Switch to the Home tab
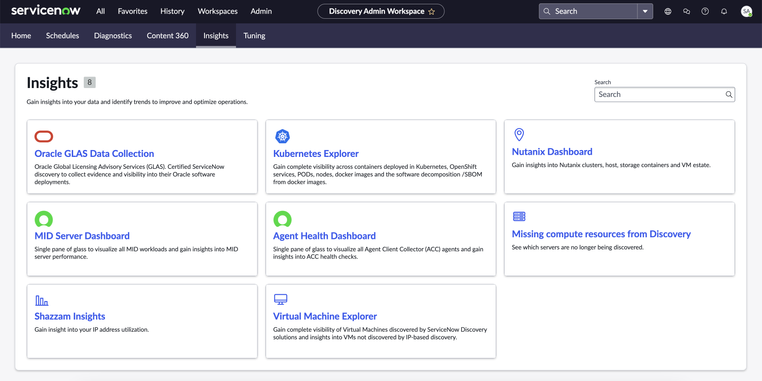The width and height of the screenshot is (762, 381). (x=21, y=35)
